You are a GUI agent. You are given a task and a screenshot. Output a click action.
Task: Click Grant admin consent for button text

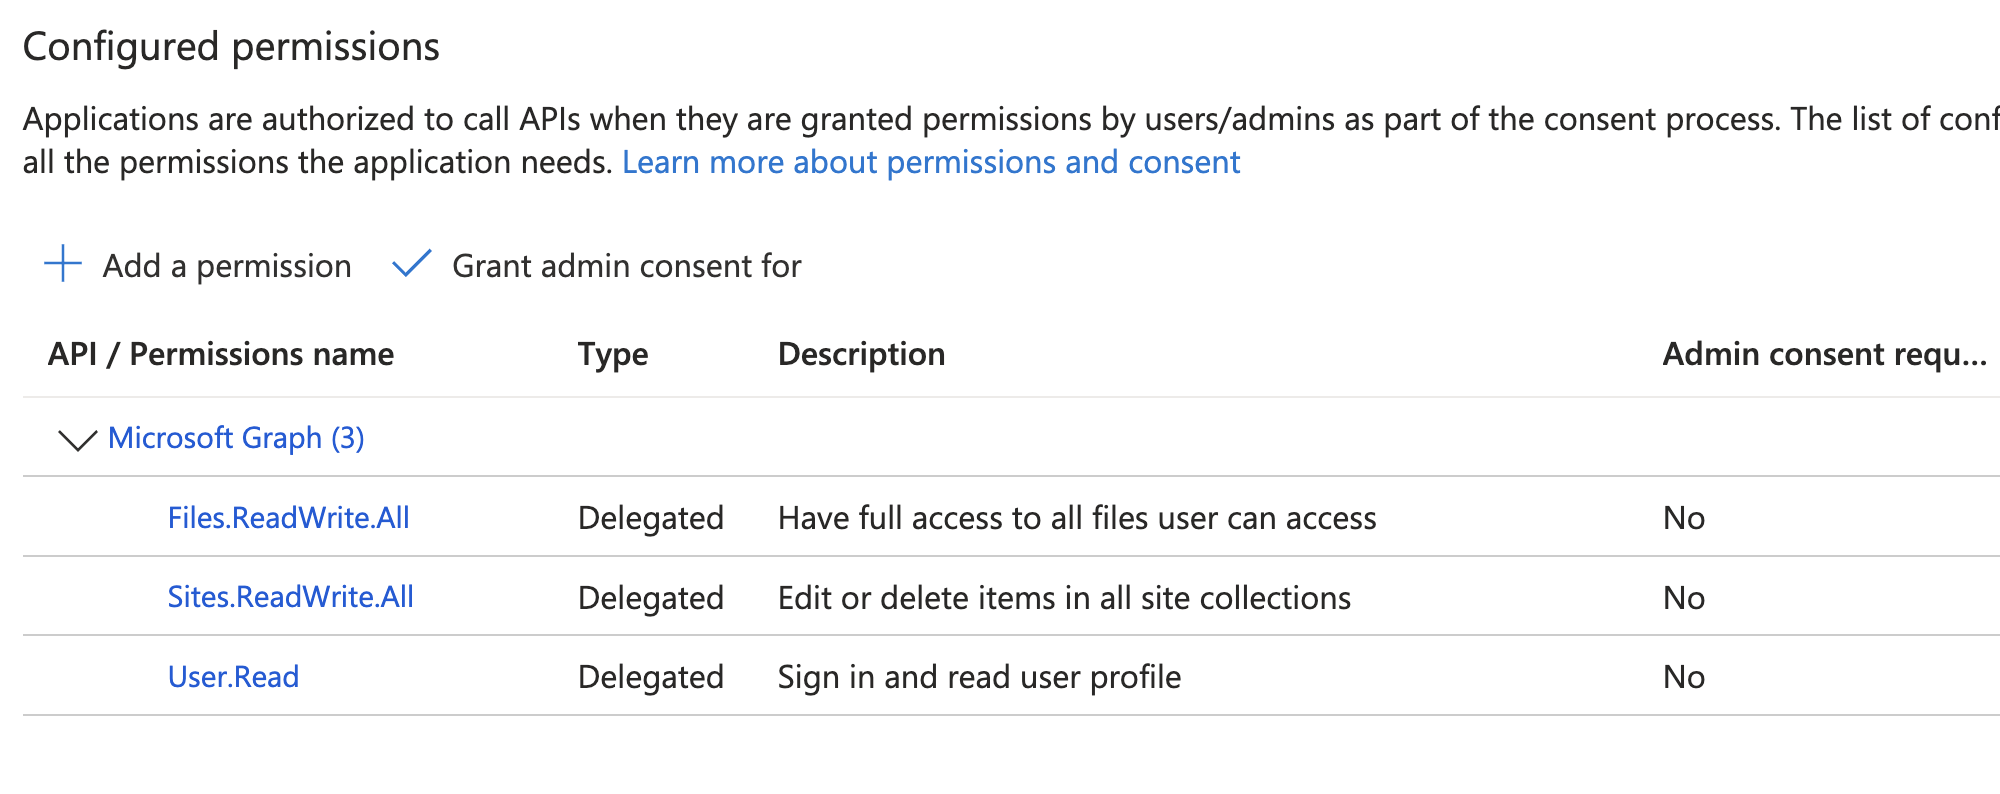click(x=627, y=266)
